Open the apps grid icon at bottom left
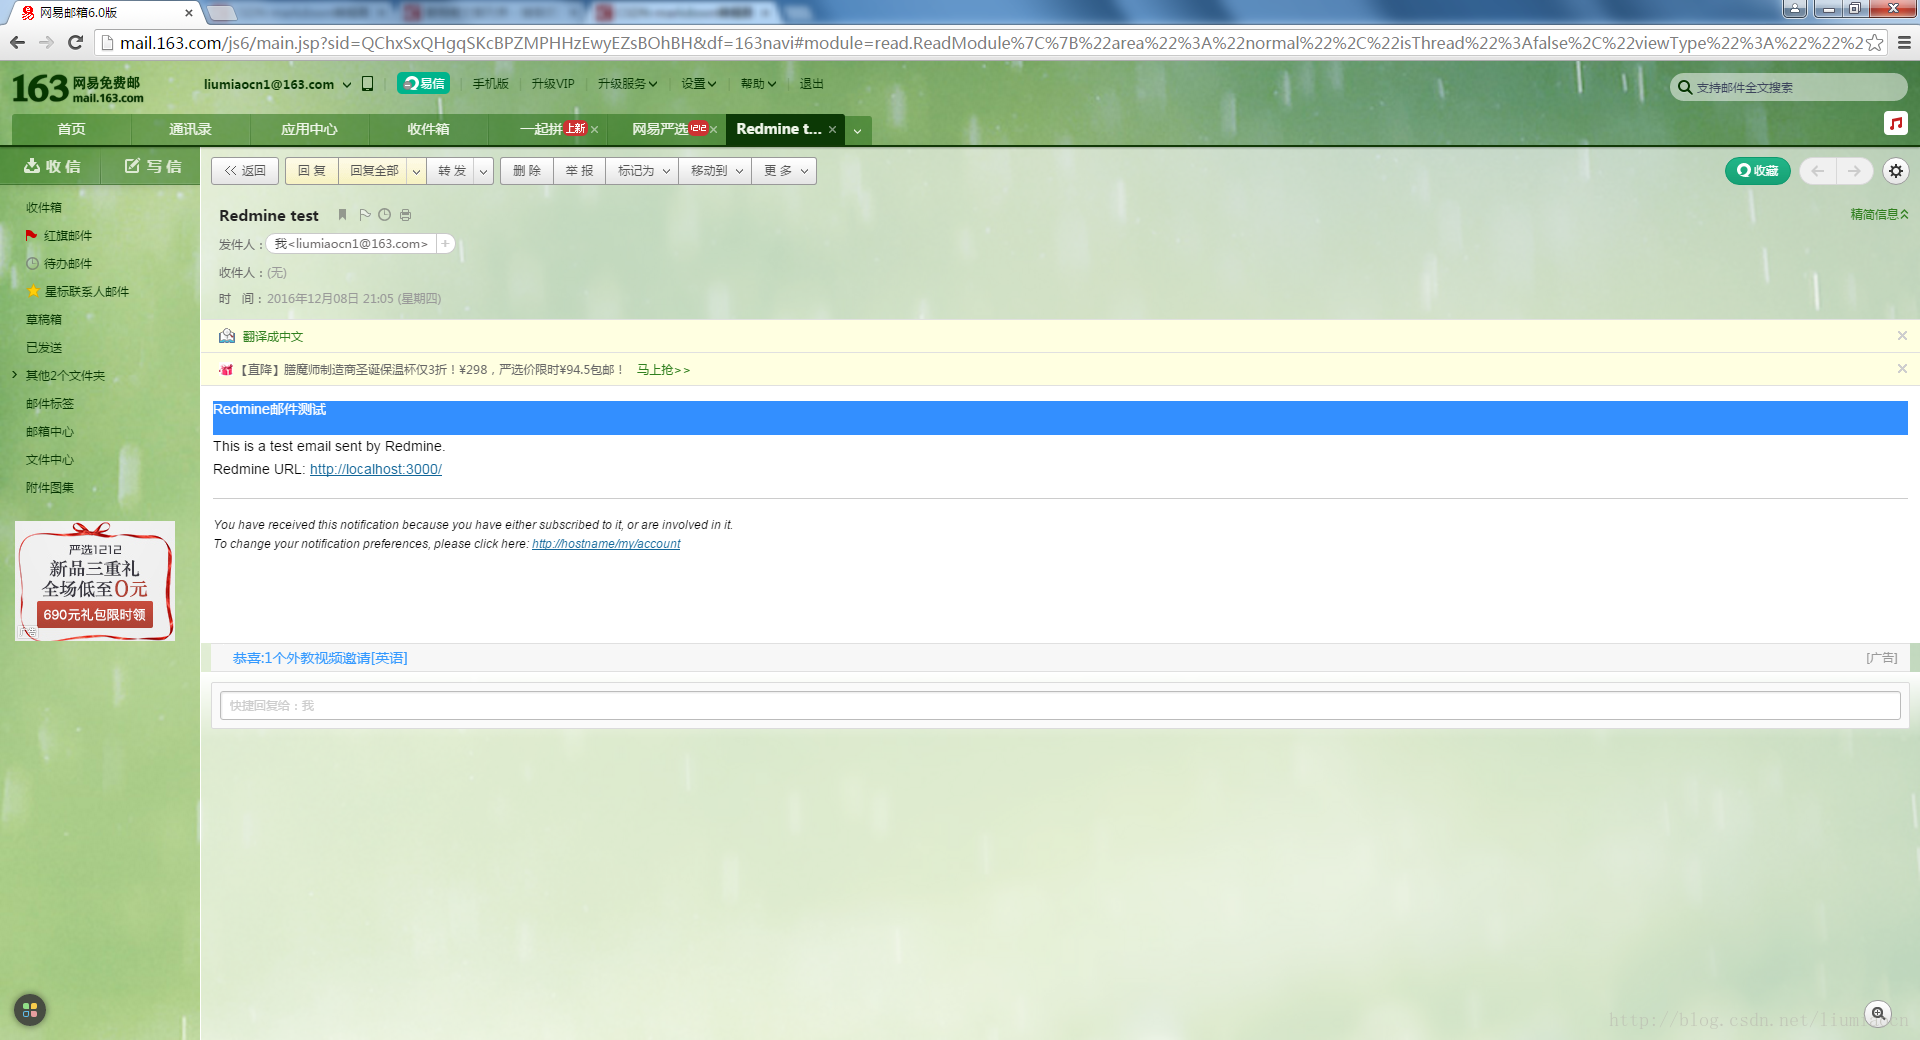This screenshot has width=1920, height=1040. point(30,1010)
